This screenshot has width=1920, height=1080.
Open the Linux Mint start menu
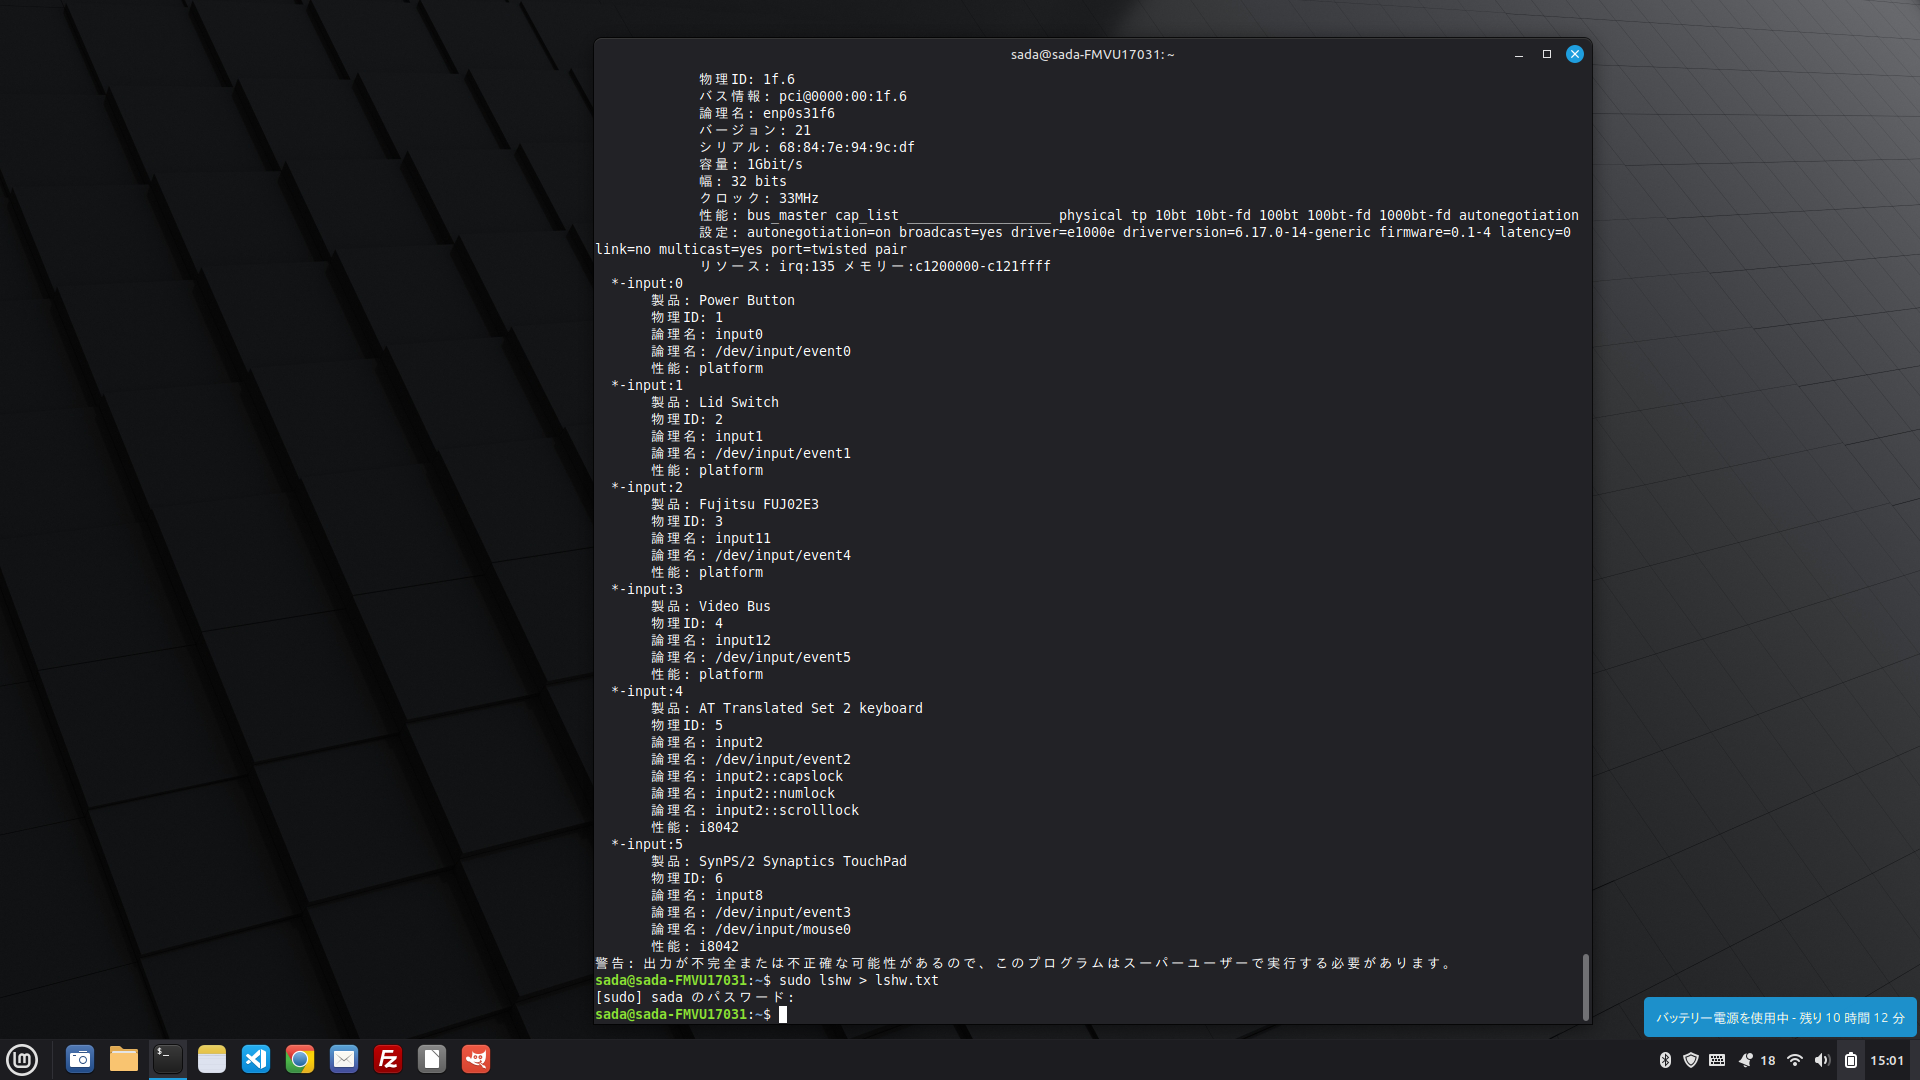click(22, 1059)
